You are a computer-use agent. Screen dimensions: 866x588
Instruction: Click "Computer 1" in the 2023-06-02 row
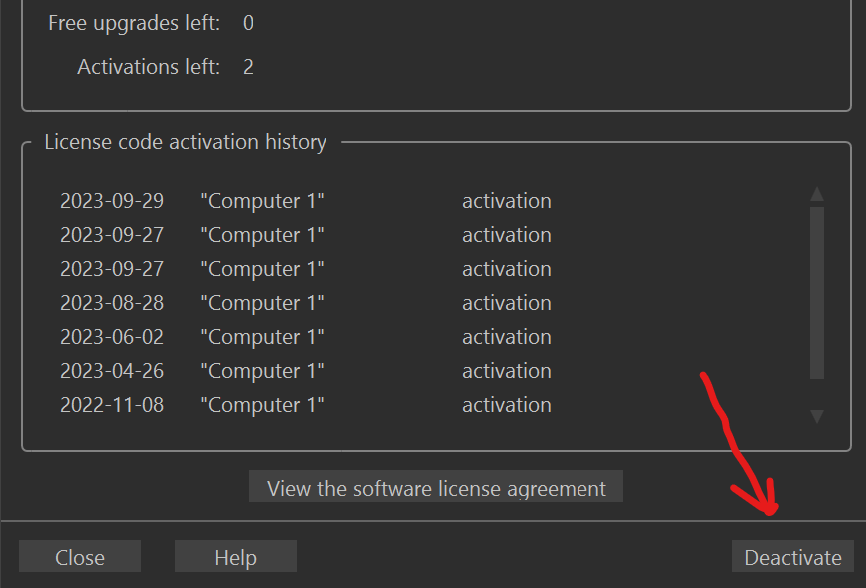coord(262,337)
